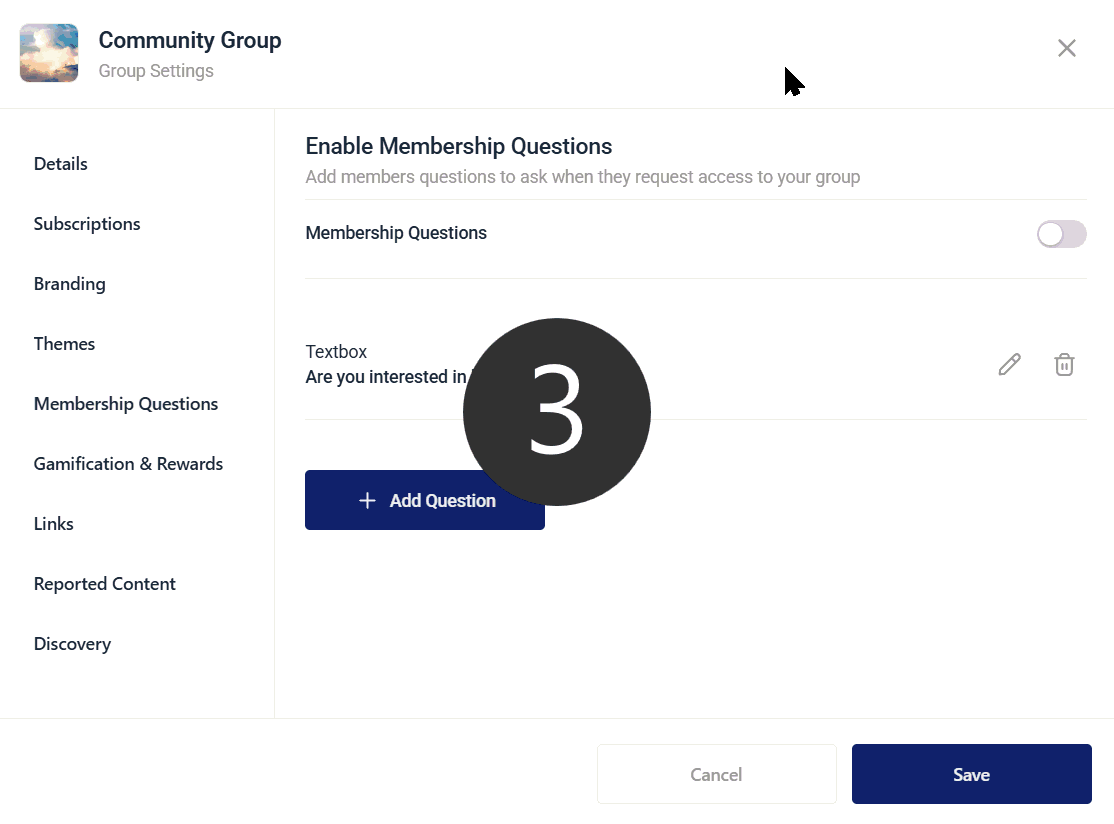1114x824 pixels.
Task: Open the Details settings section
Action: [60, 164]
